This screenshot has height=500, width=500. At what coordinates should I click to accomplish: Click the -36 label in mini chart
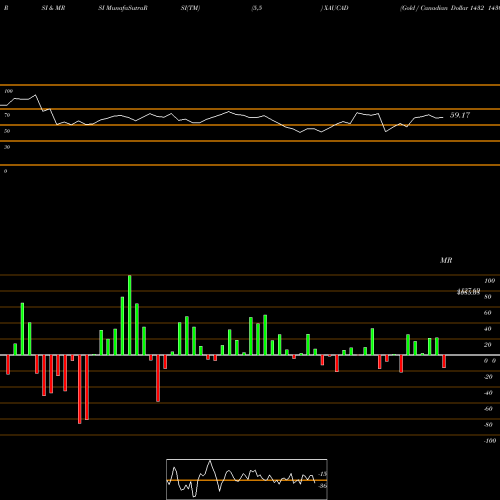point(323,486)
